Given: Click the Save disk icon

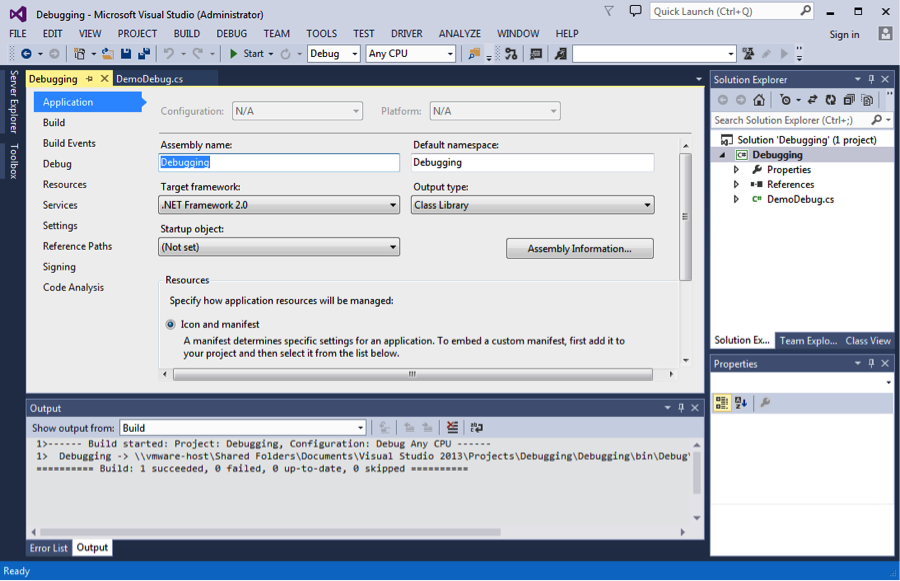Looking at the screenshot, I should 126,53.
